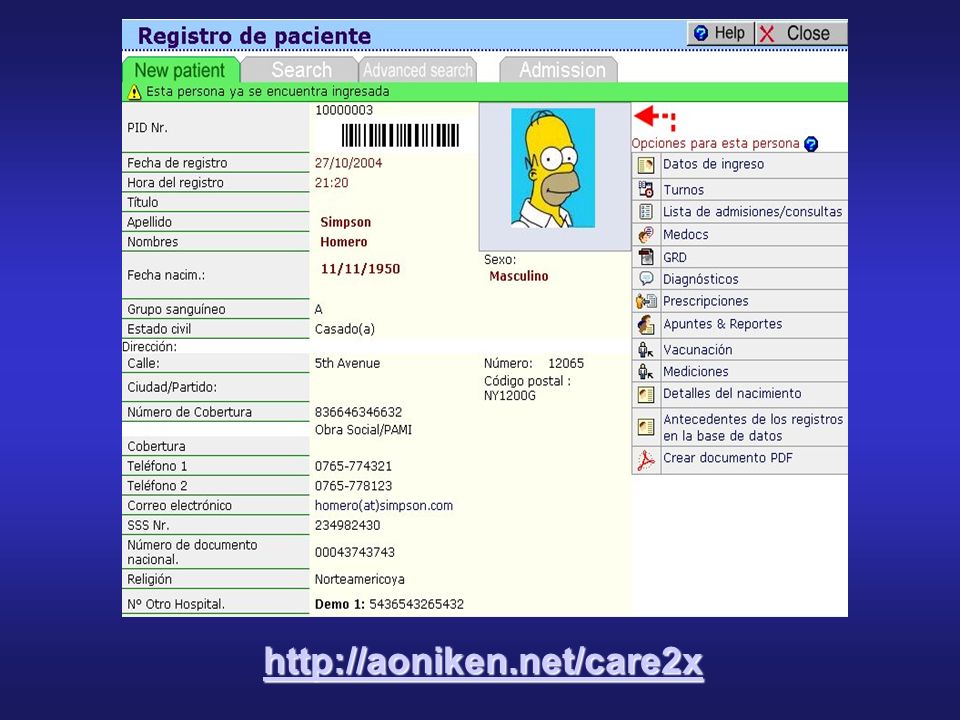Click the registration date 27/10/2004
960x720 pixels.
(x=348, y=163)
